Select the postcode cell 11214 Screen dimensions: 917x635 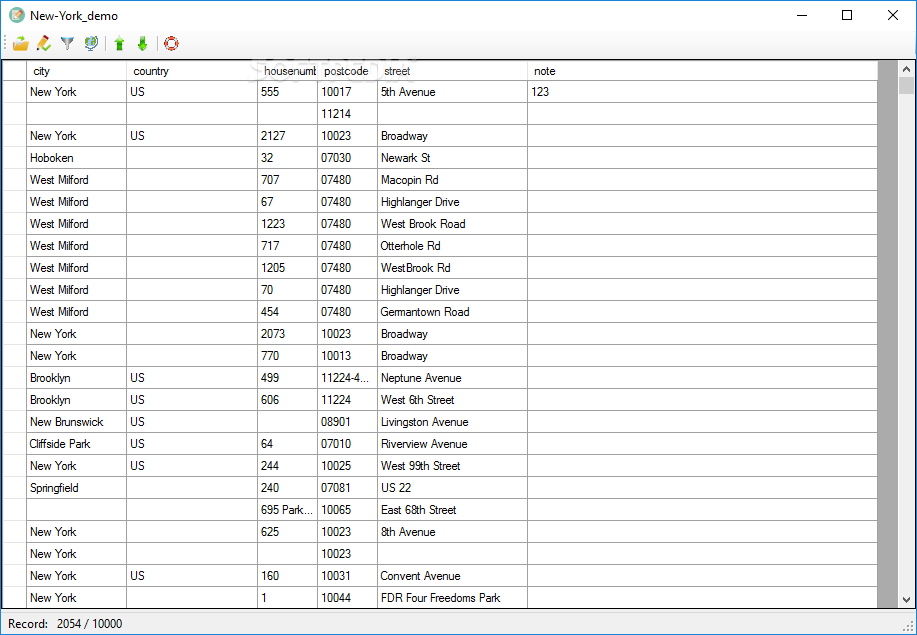point(347,114)
